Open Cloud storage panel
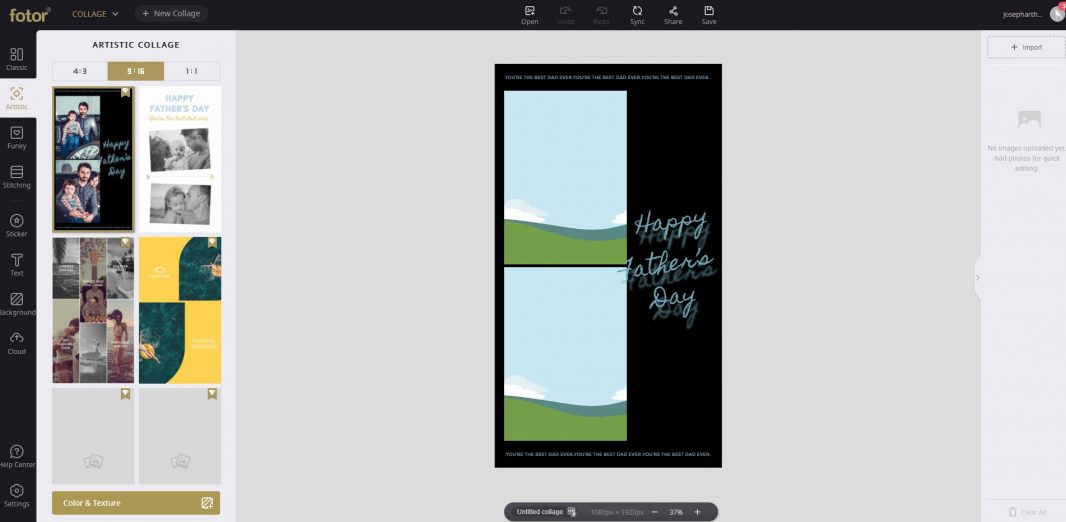 point(17,343)
